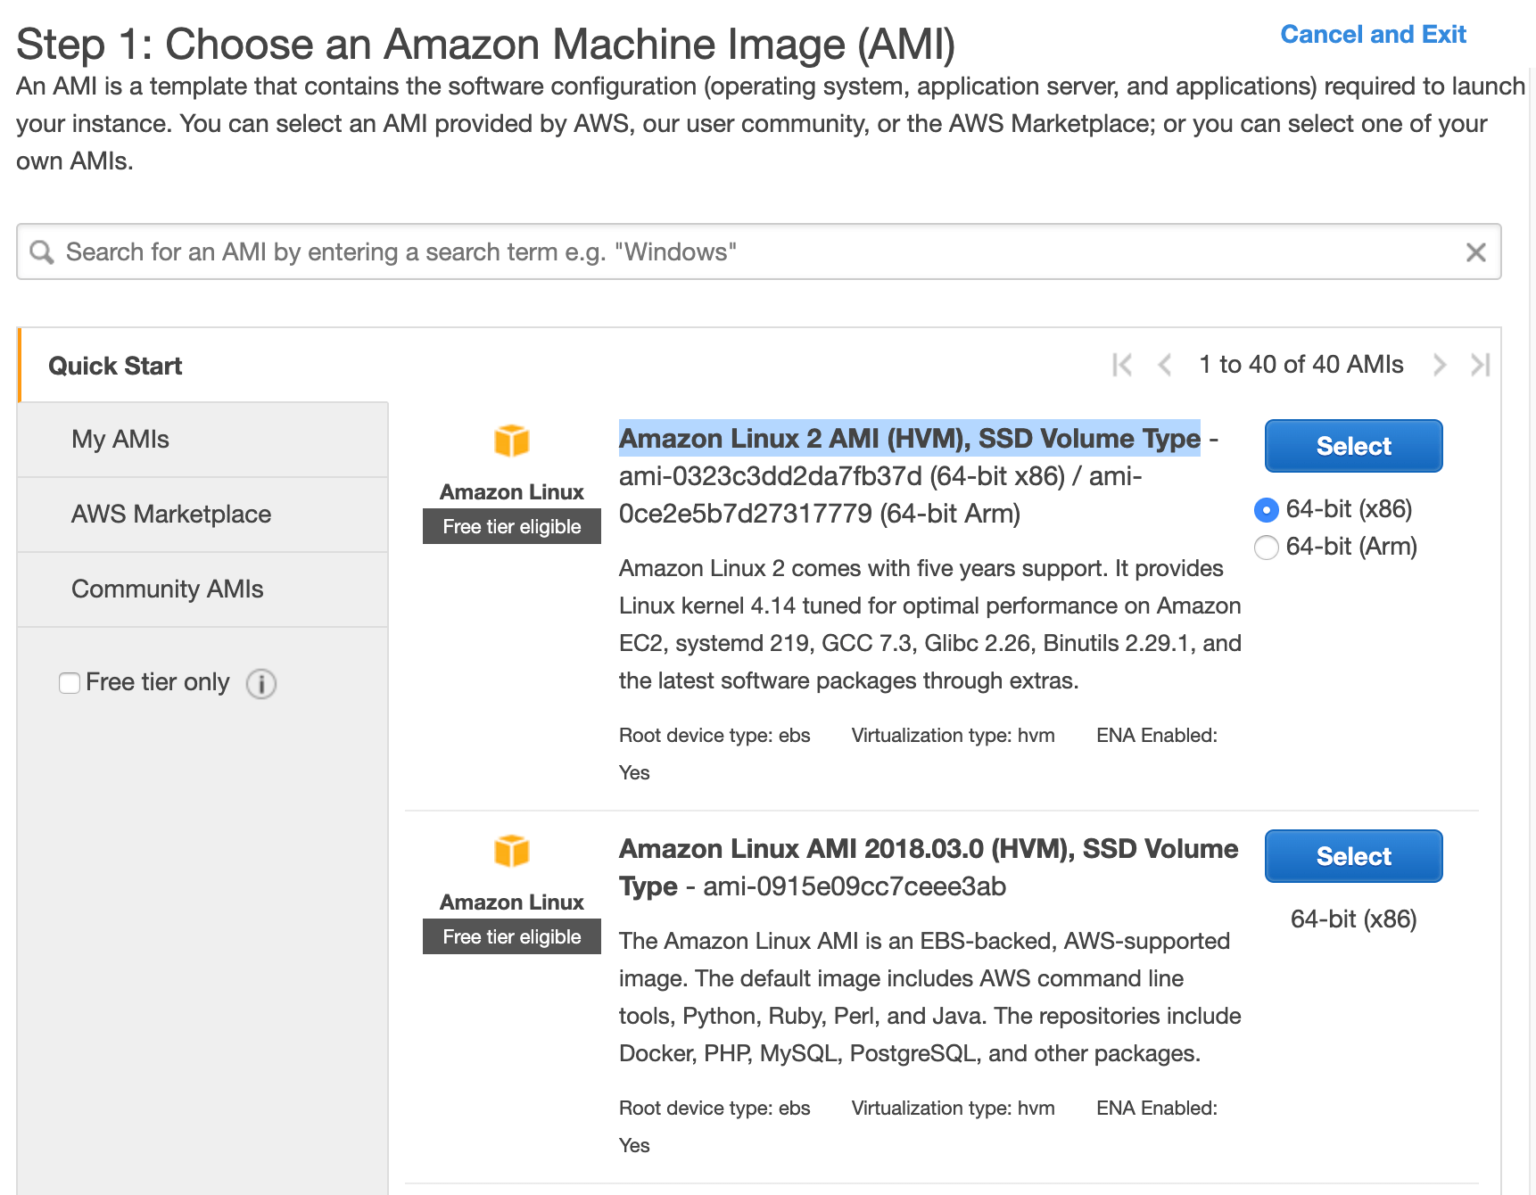Jump to the last page of AMIs
1536x1195 pixels.
pos(1480,365)
